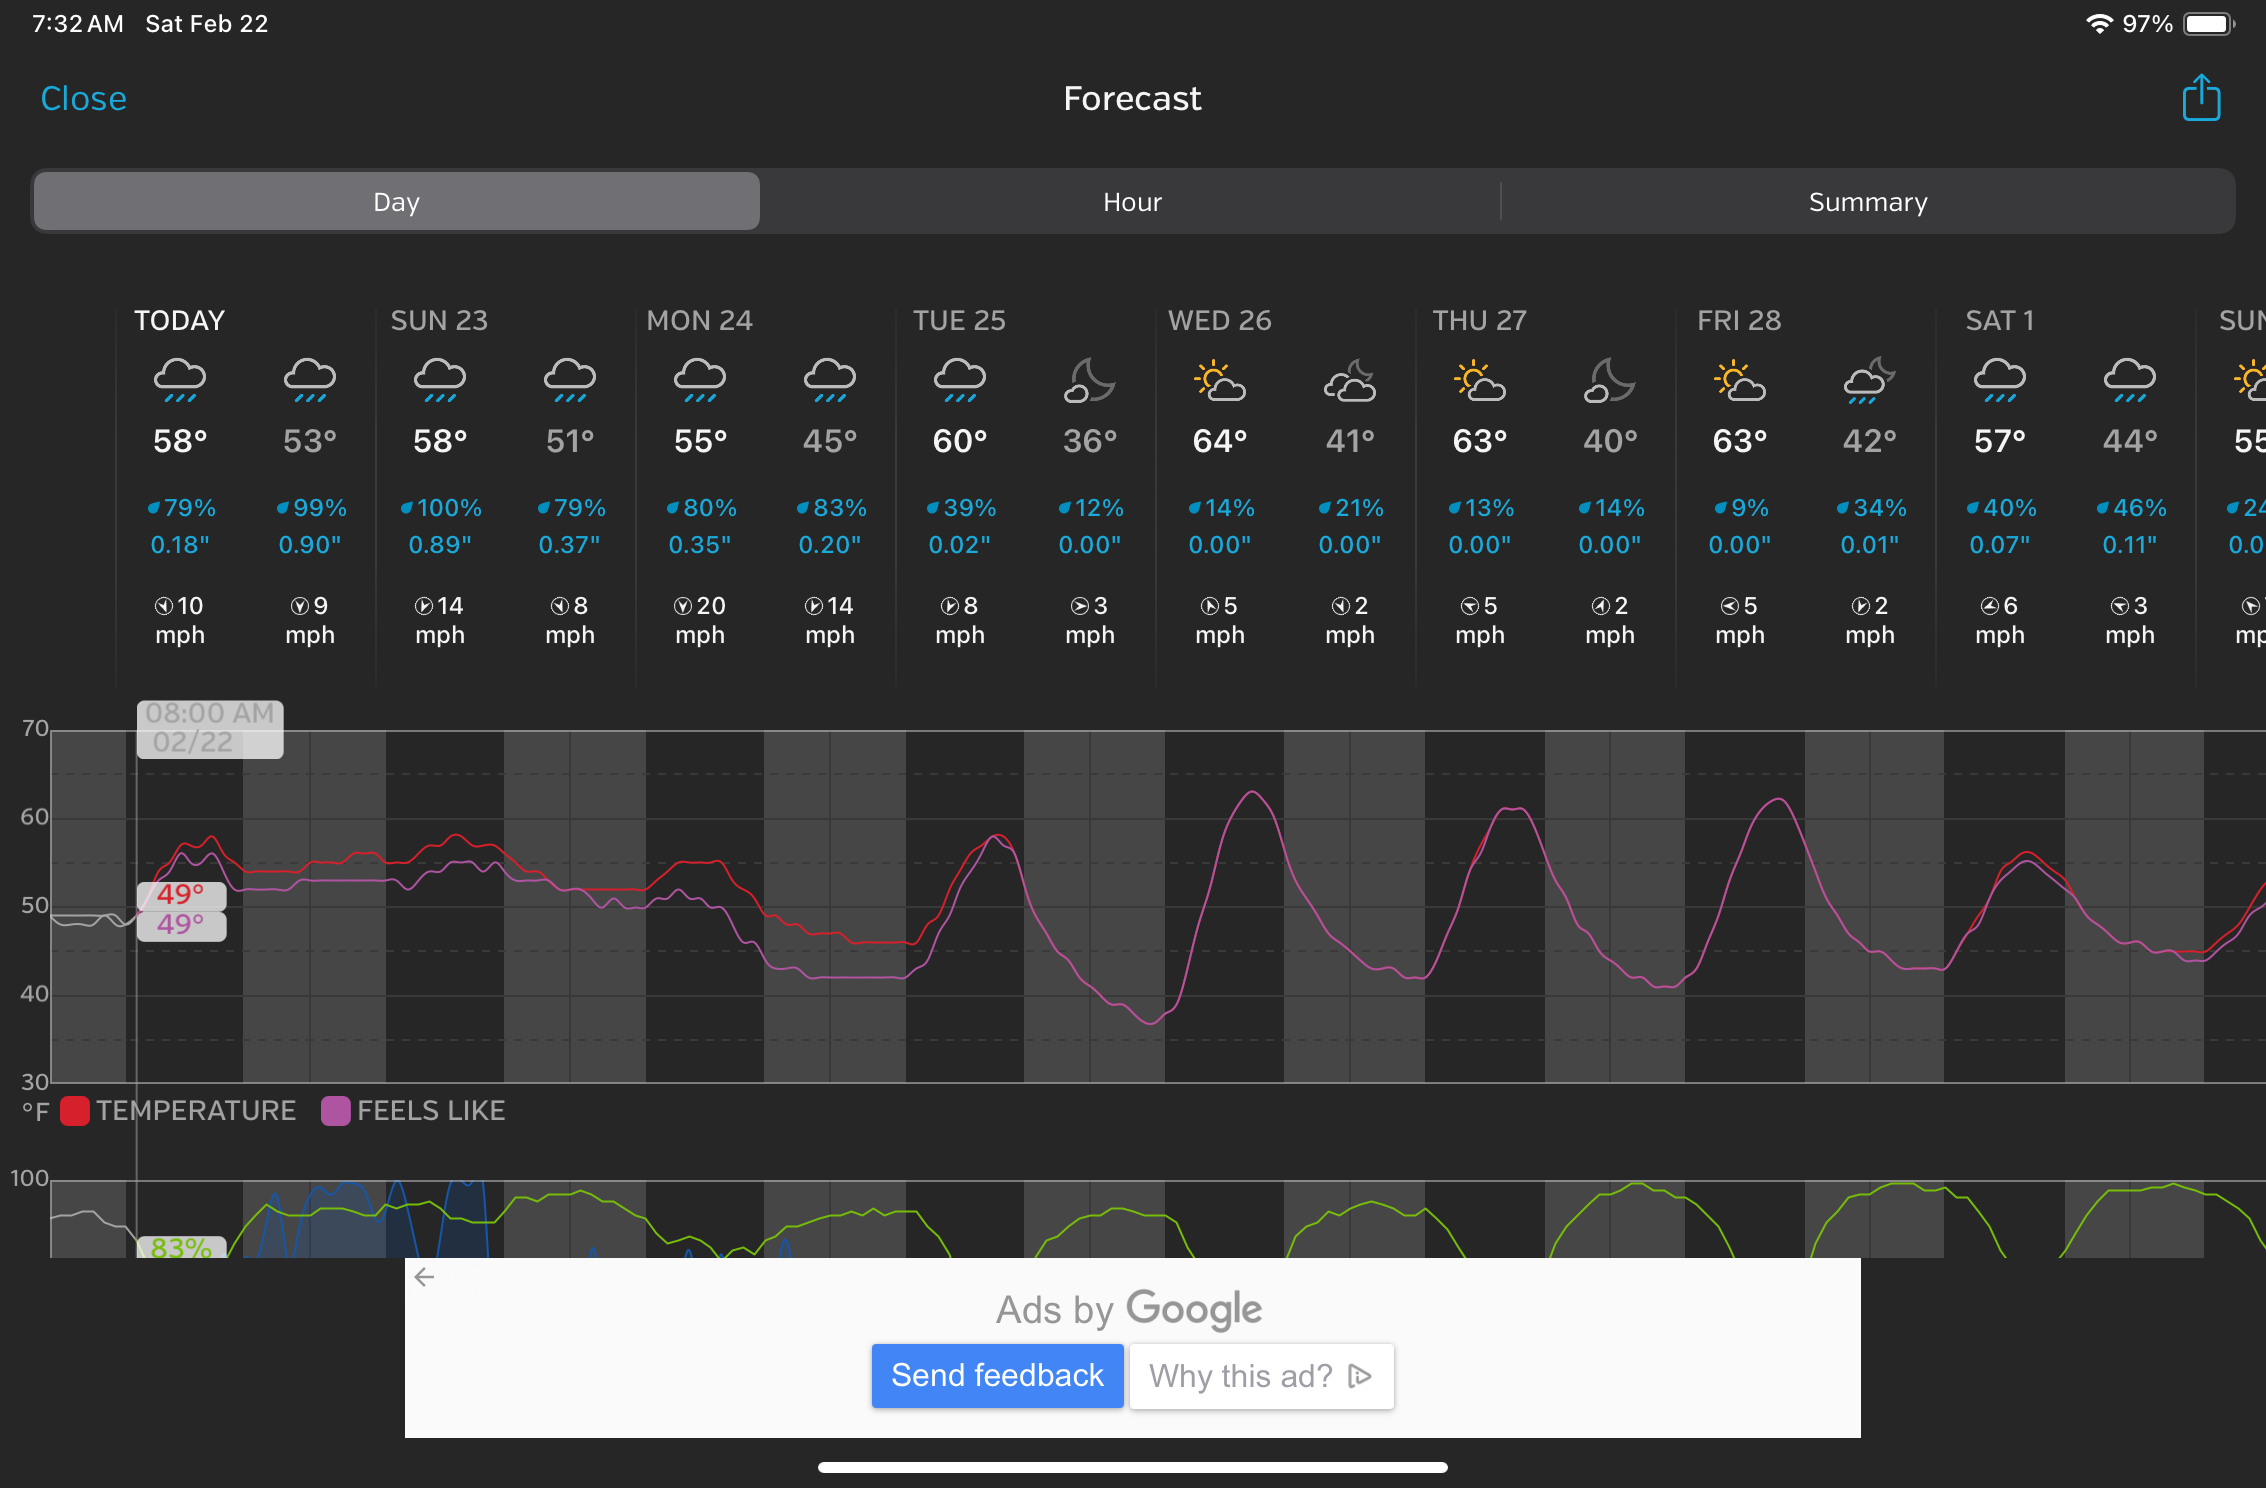This screenshot has height=1488, width=2266.
Task: Select the Day forecast segment
Action: point(396,202)
